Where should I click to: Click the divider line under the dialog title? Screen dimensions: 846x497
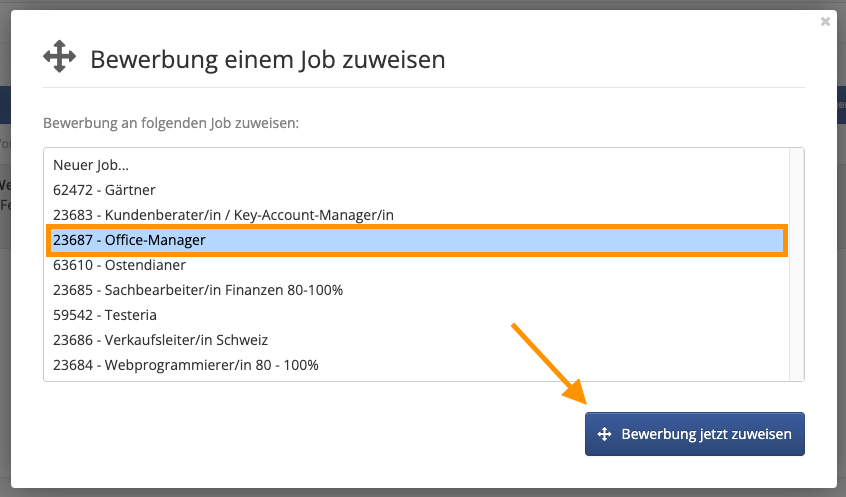click(424, 87)
